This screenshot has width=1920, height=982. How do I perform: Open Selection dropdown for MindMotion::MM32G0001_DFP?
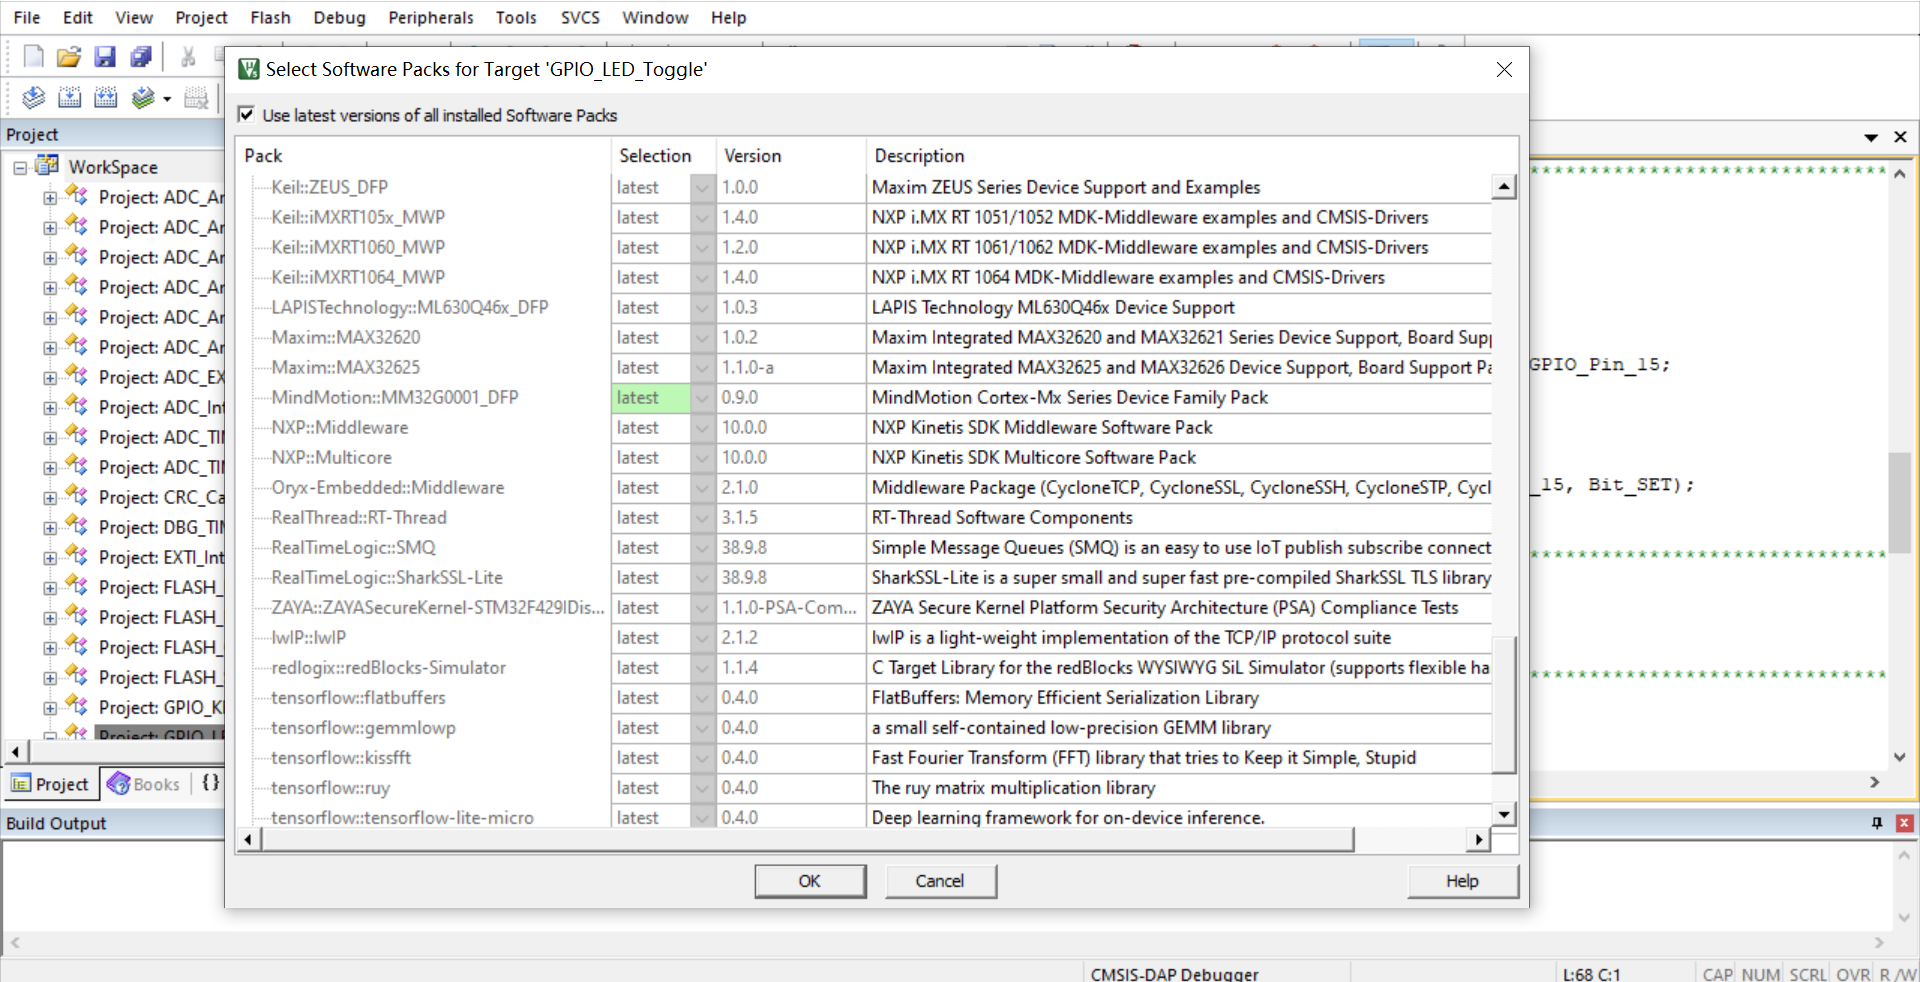702,398
